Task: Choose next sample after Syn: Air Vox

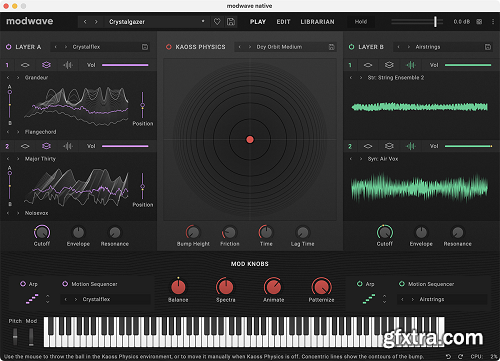Action: pos(361,159)
